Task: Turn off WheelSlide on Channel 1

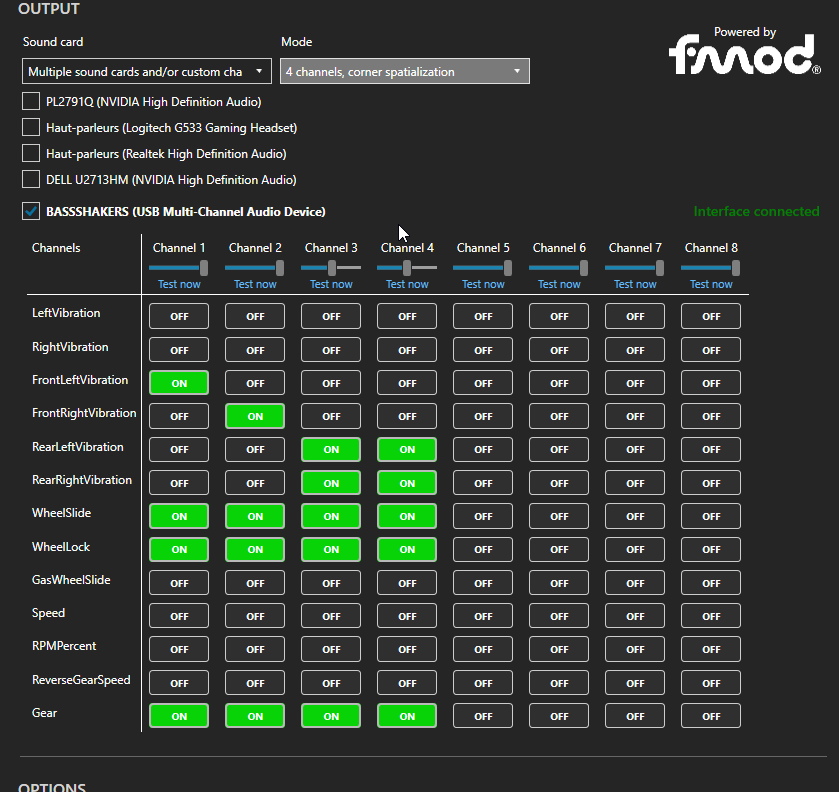Action: coord(179,516)
